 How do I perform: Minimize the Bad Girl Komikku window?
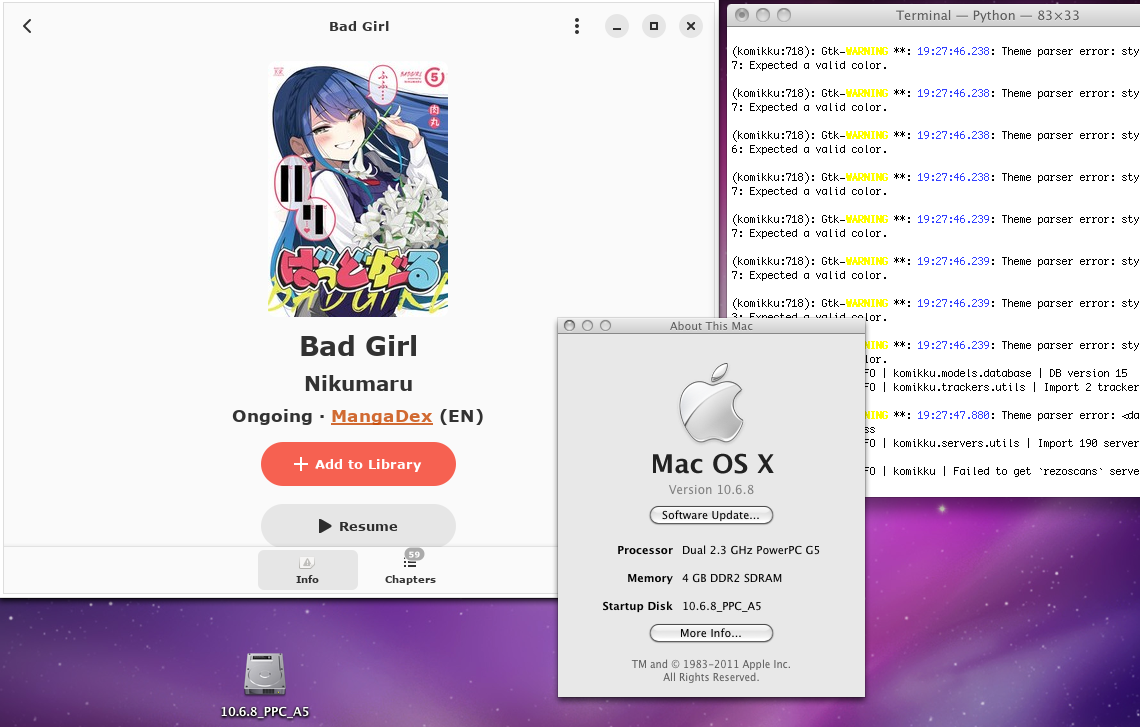tap(617, 26)
